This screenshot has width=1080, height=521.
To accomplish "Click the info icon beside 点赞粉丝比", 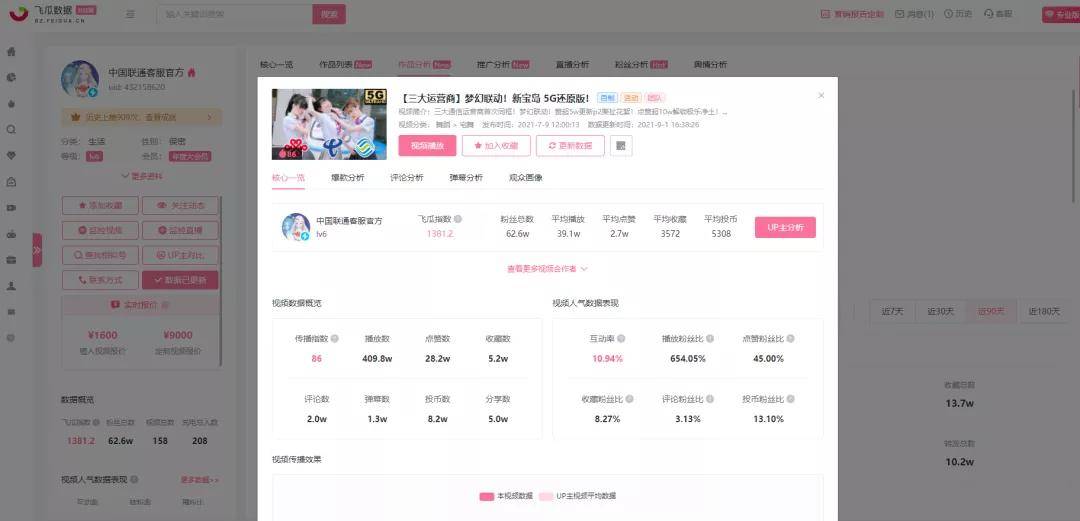I will coord(791,338).
